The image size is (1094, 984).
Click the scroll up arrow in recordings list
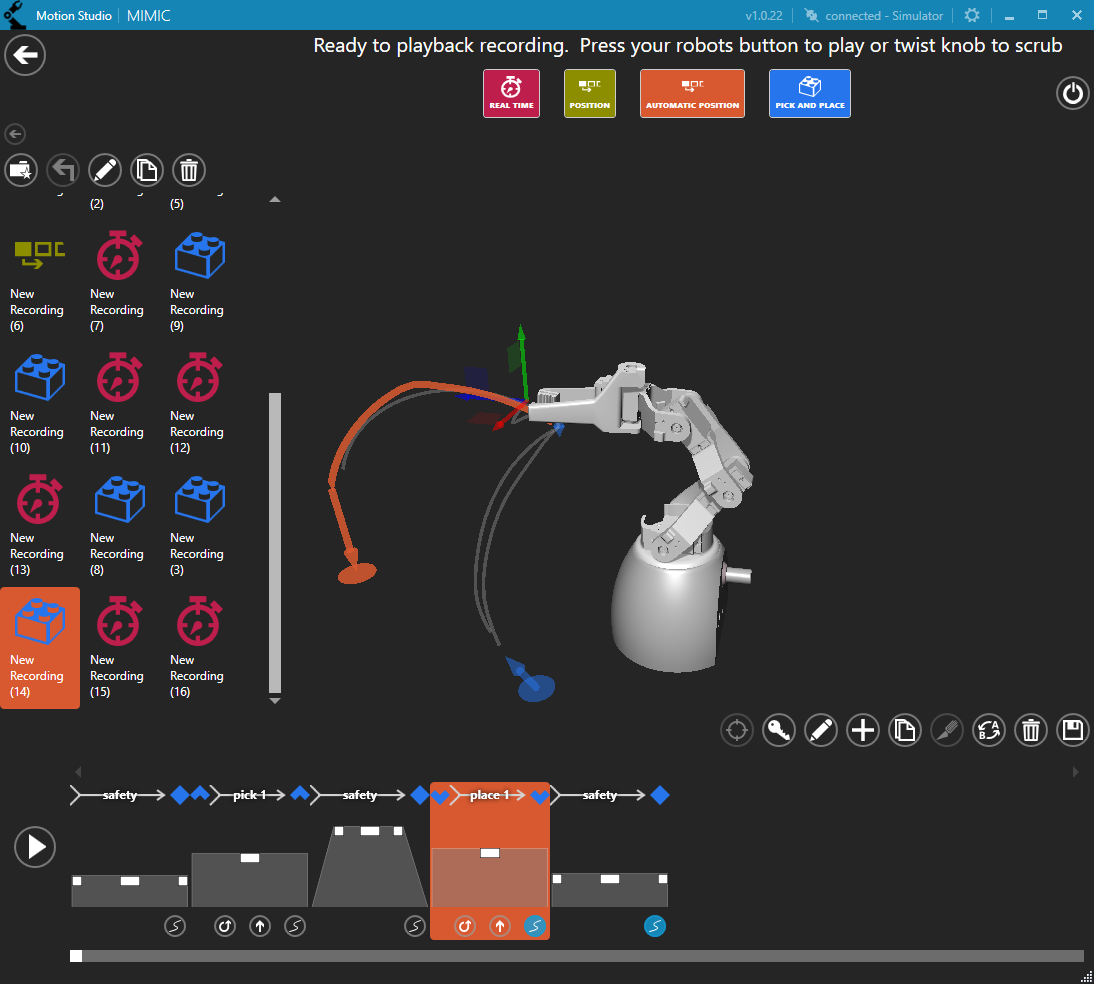(x=275, y=200)
